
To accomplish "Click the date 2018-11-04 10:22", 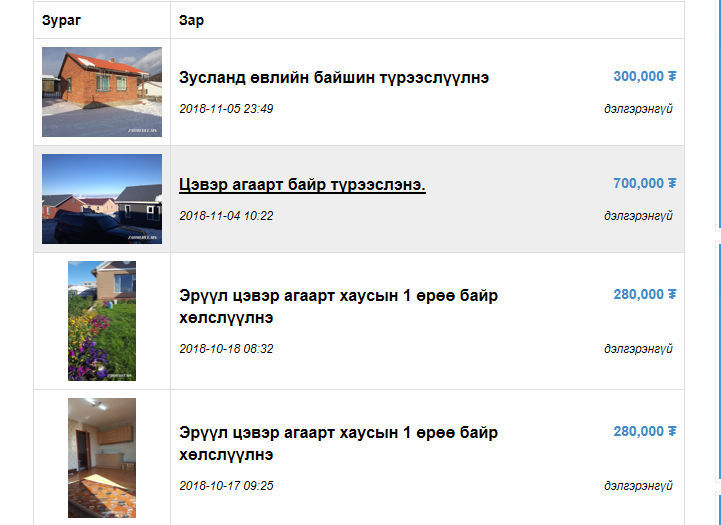I will 226,215.
